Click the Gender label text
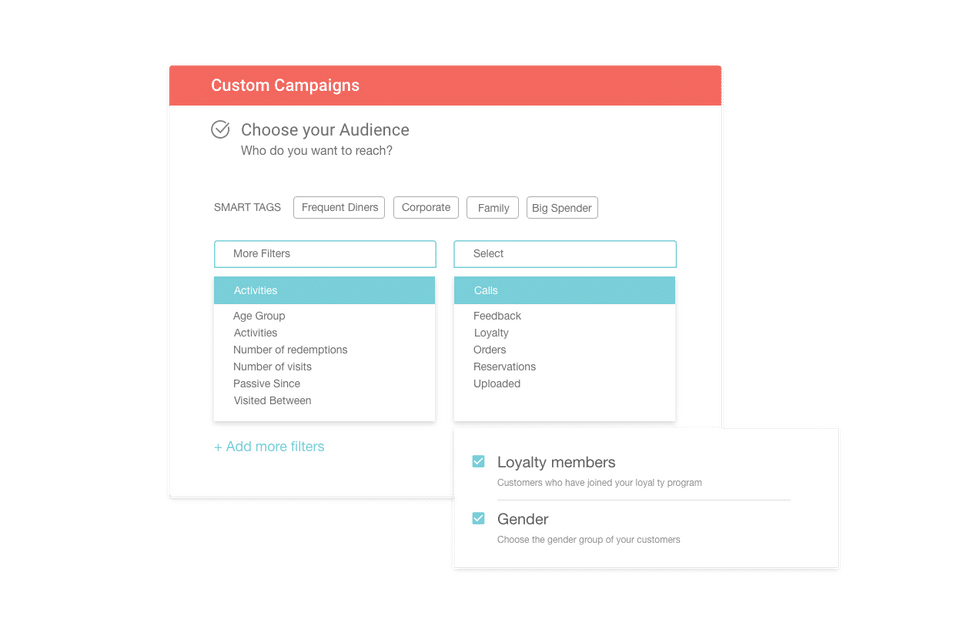This screenshot has width=960, height=636. tap(523, 519)
